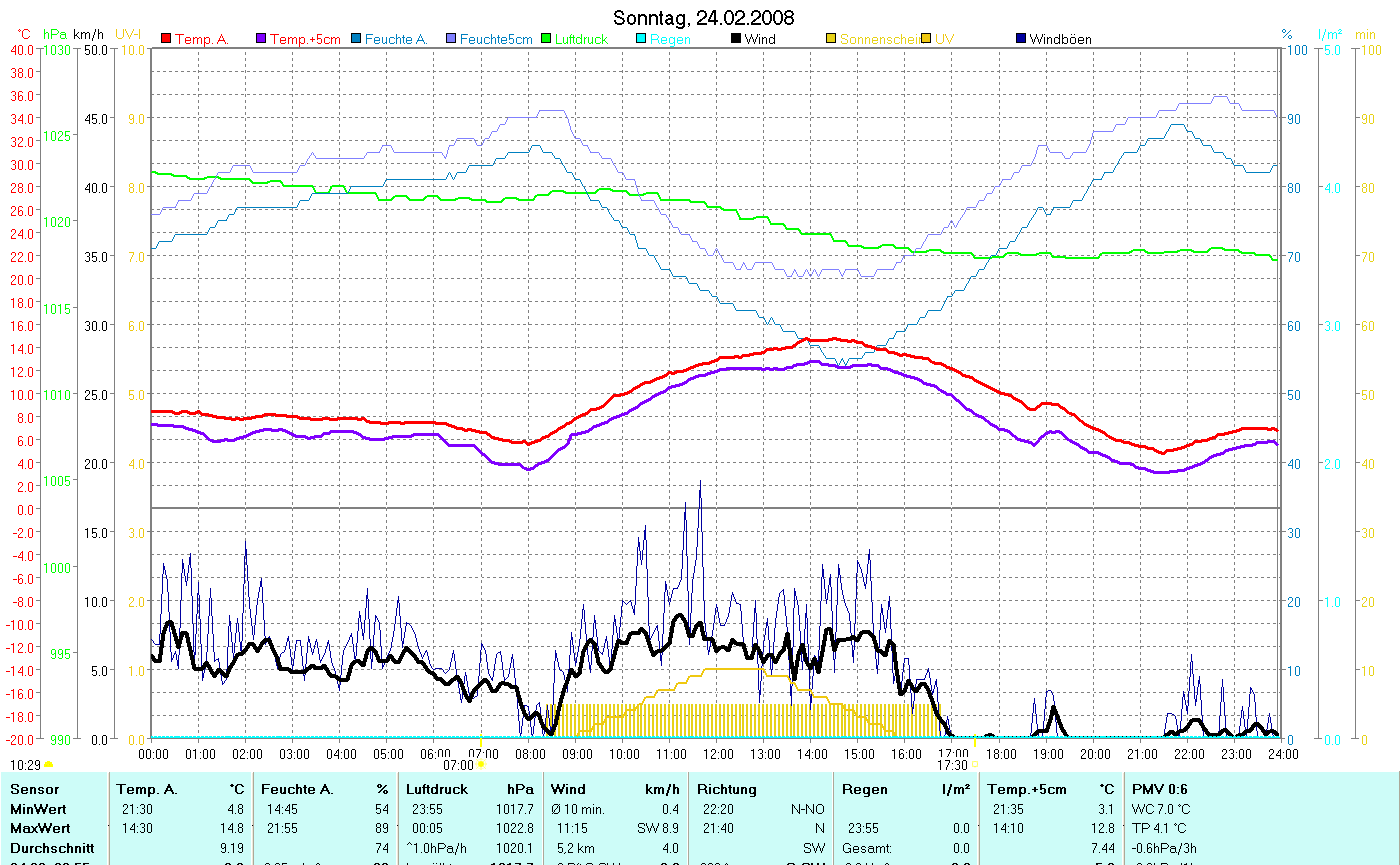The width and height of the screenshot is (1400, 865).
Task: Click the 10:29 timestamp below the chart
Action: [x=26, y=765]
